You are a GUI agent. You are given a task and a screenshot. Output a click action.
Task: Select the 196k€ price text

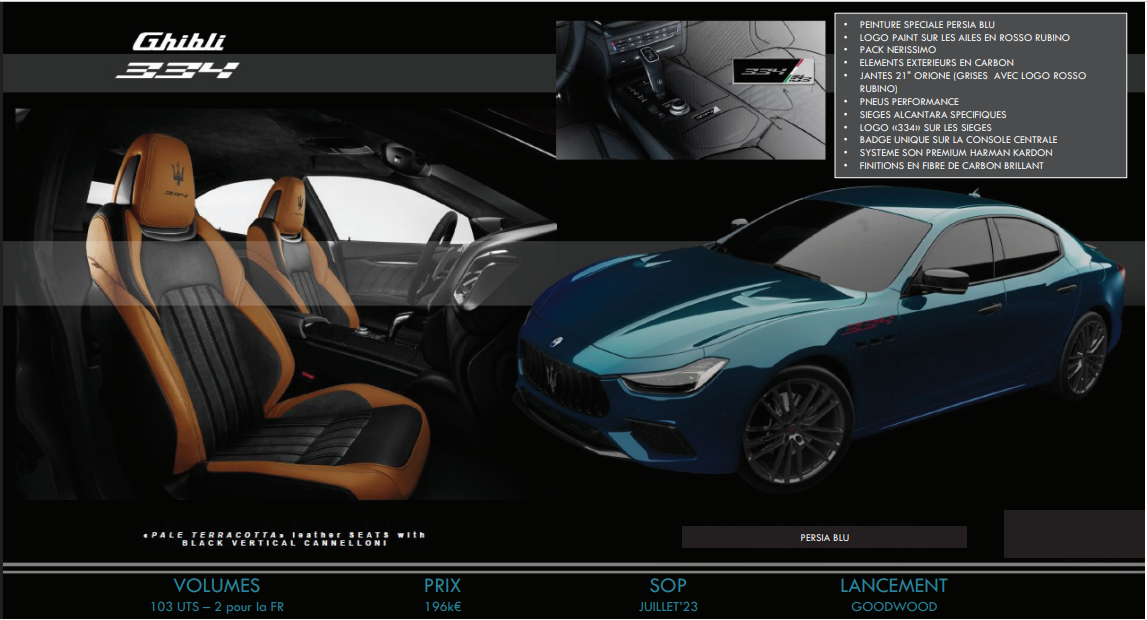pos(442,607)
